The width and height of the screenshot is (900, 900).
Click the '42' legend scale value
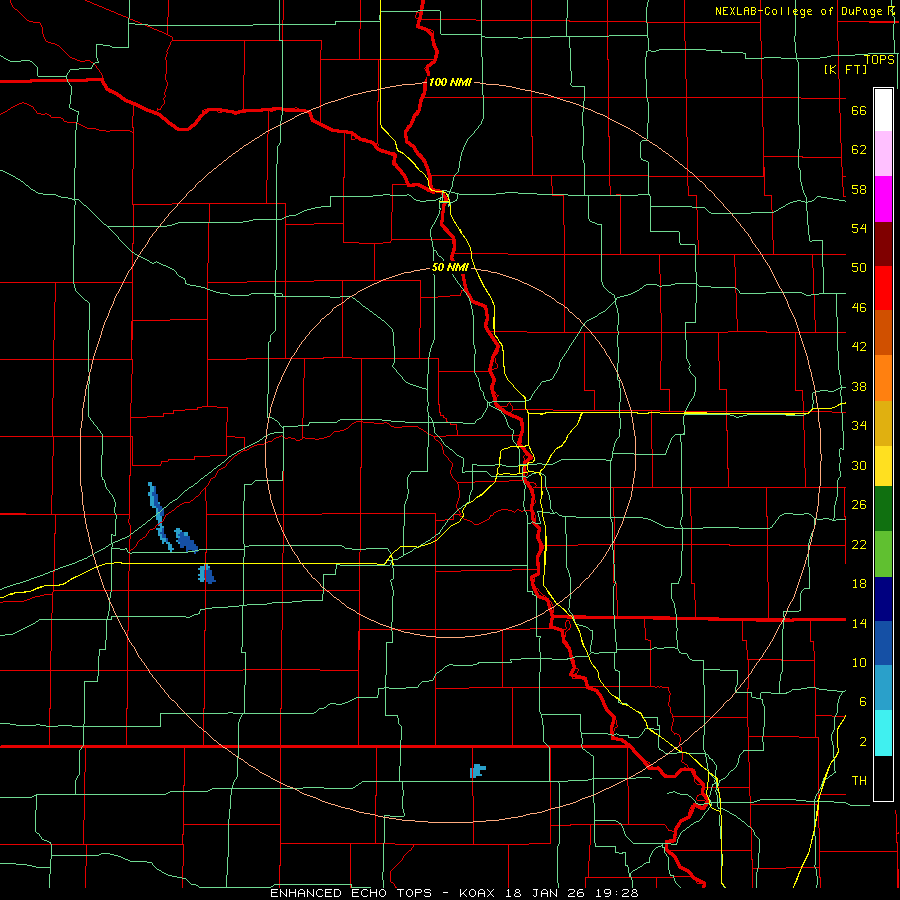tap(859, 347)
